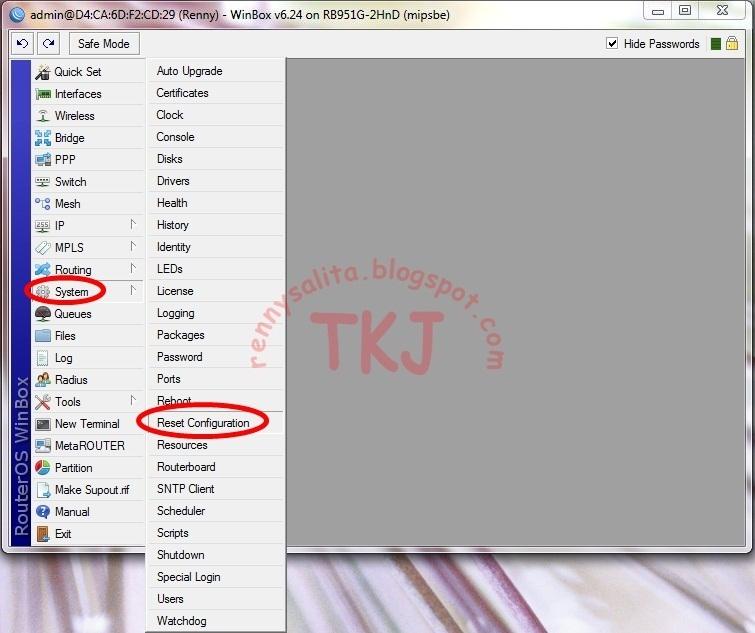Screen dimensions: 755x633
Task: Open Scripts menu entry
Action: click(216, 533)
